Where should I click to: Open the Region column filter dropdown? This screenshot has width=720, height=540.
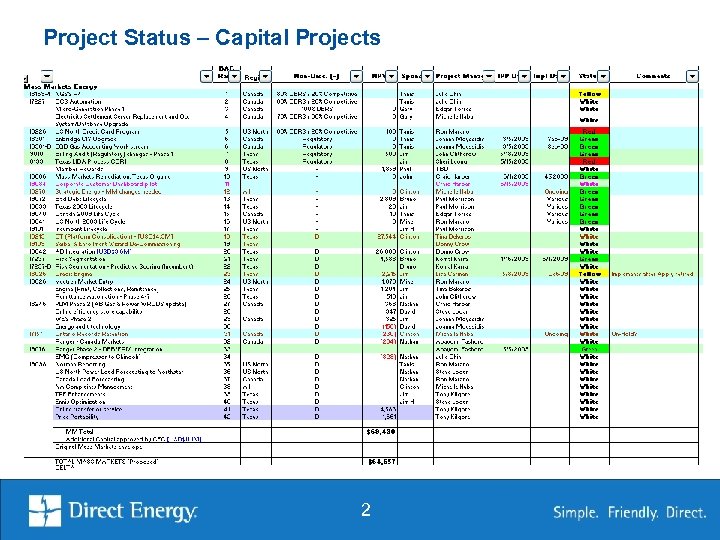[265, 76]
